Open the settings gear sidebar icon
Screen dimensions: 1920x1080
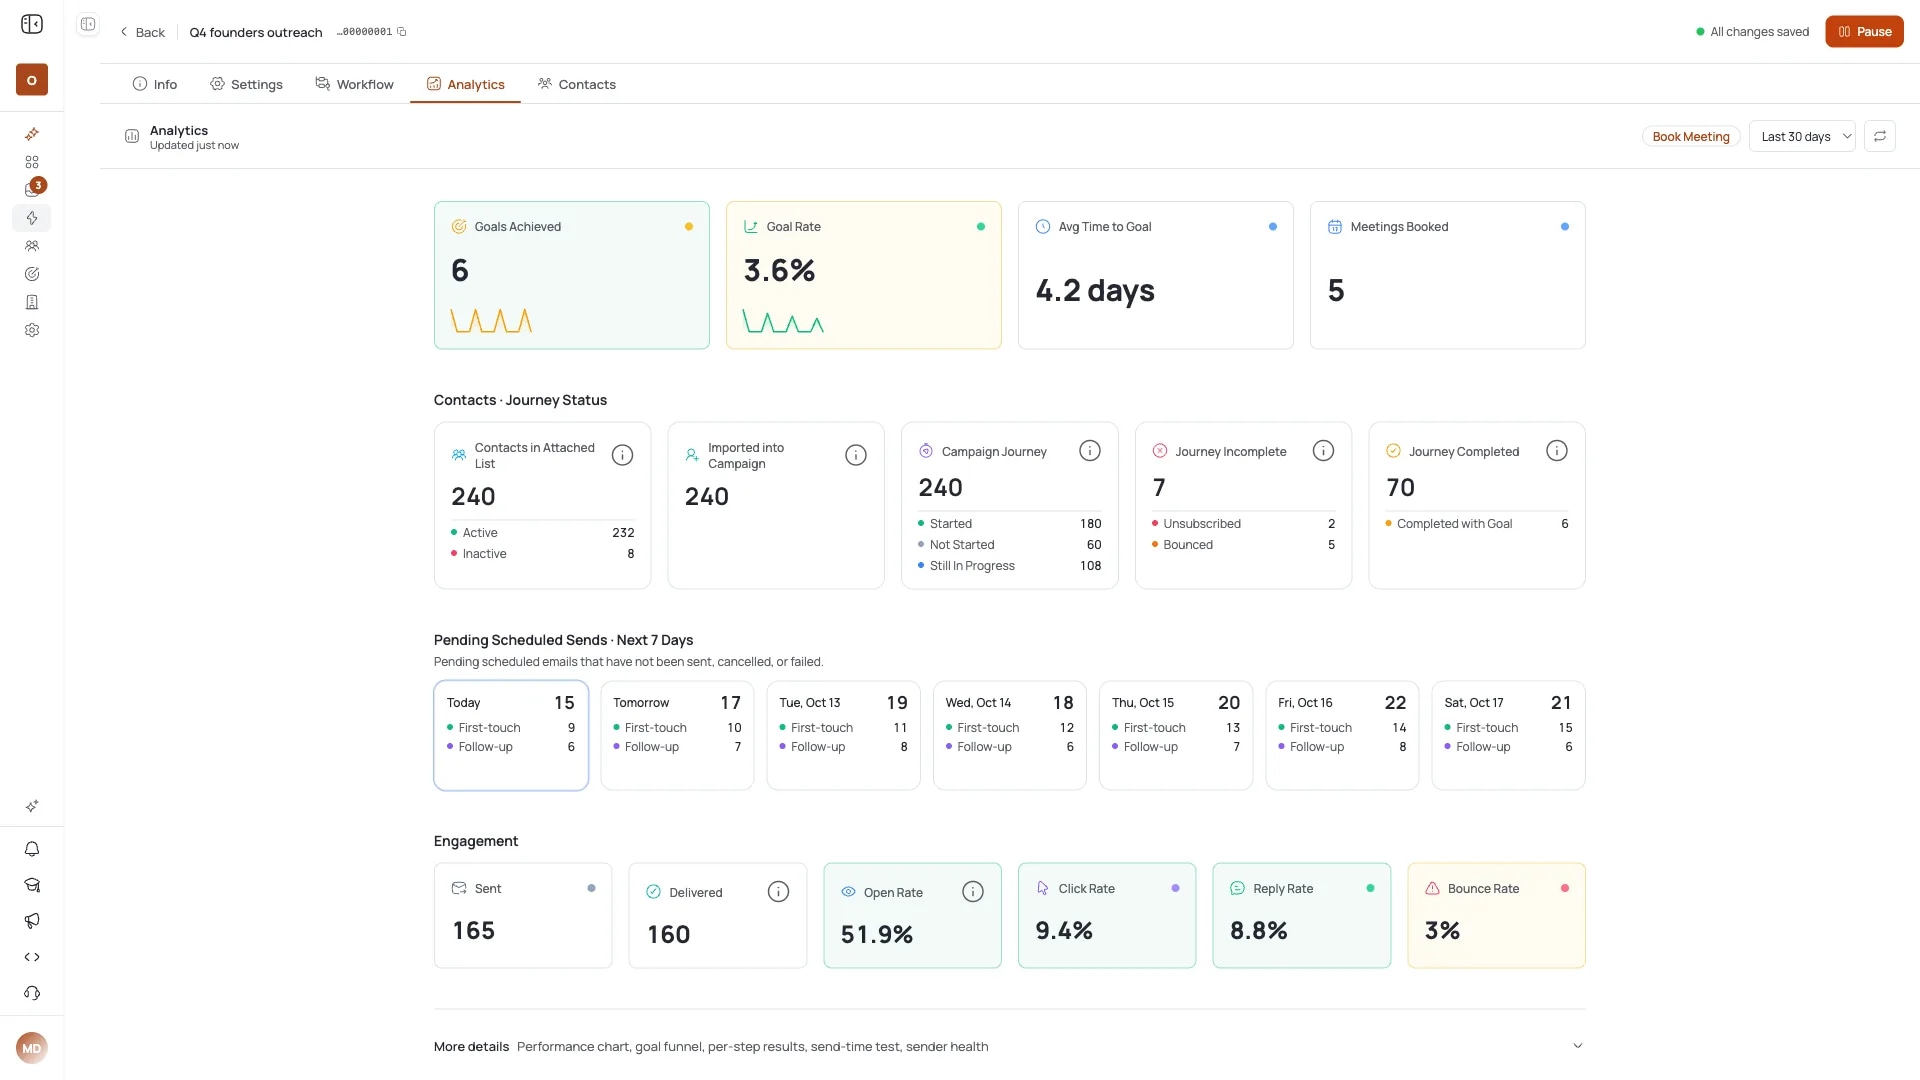point(32,330)
